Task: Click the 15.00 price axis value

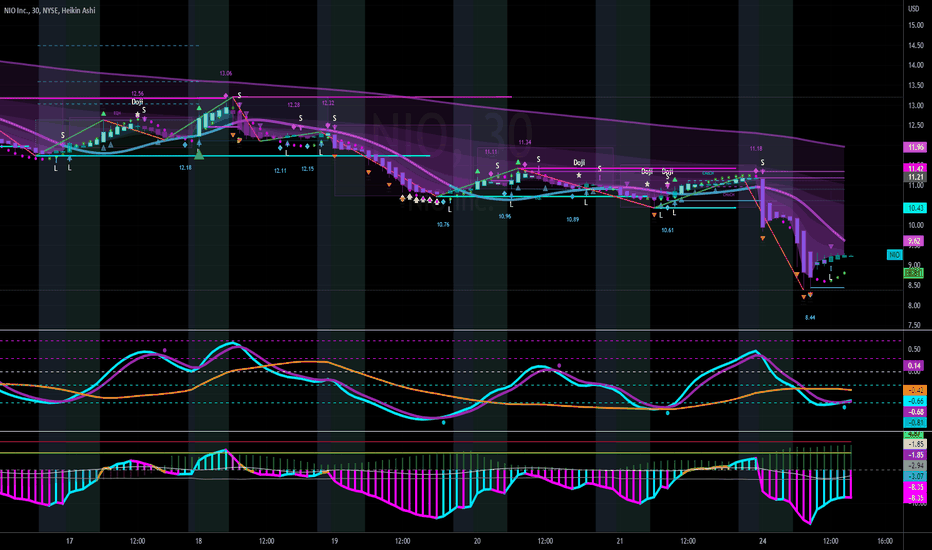Action: point(916,25)
